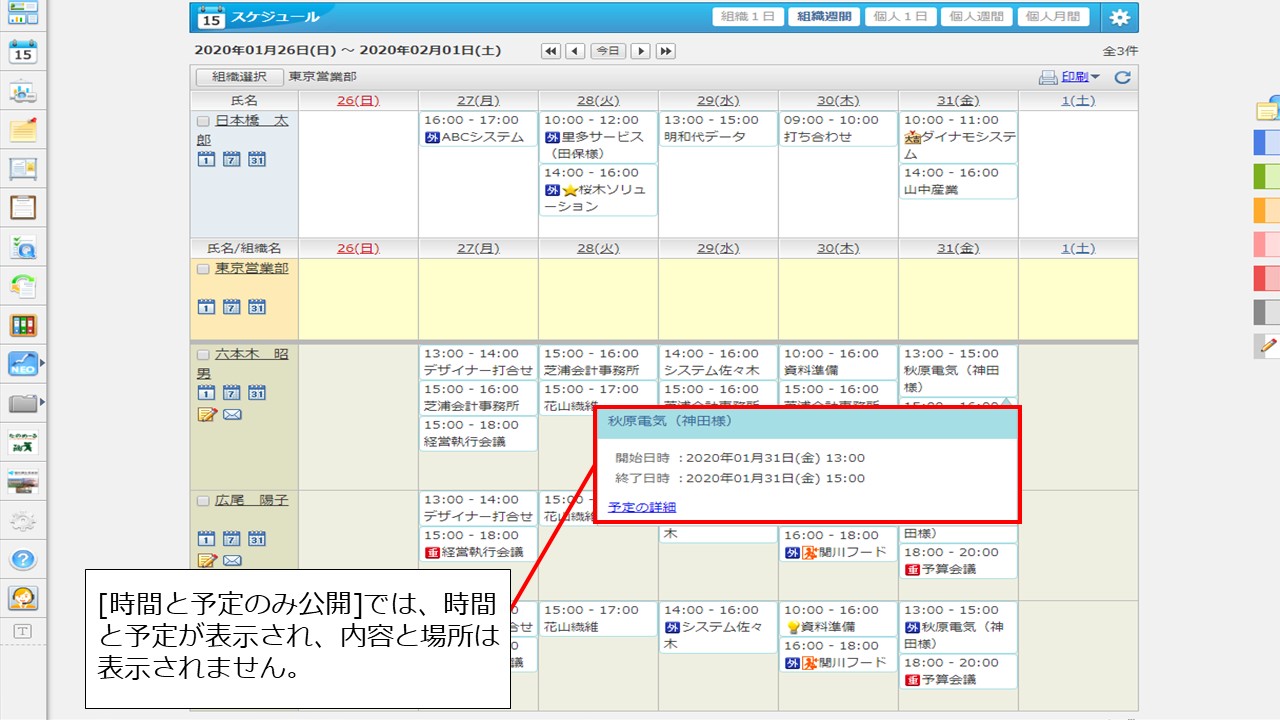Expand the NEO sidebar submenu arrow
The width and height of the screenshot is (1280, 720).
pos(42,363)
